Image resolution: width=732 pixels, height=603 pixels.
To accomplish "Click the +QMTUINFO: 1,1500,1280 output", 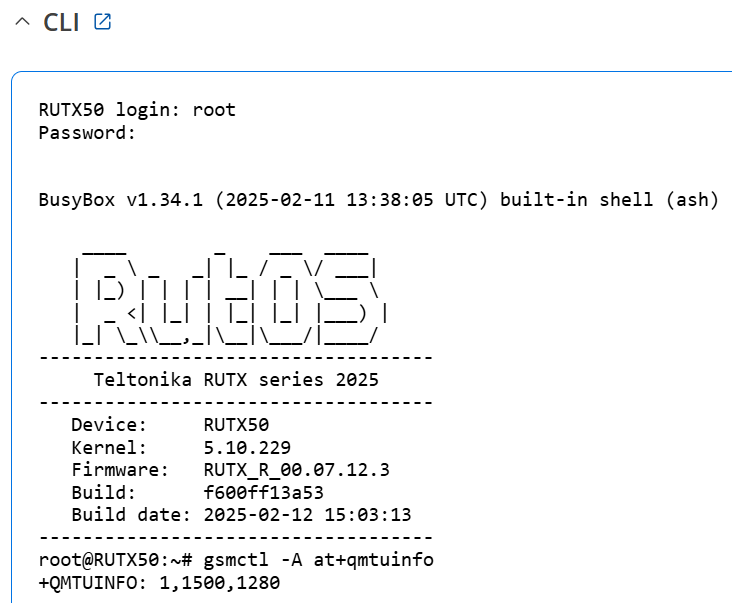I will tap(159, 583).
